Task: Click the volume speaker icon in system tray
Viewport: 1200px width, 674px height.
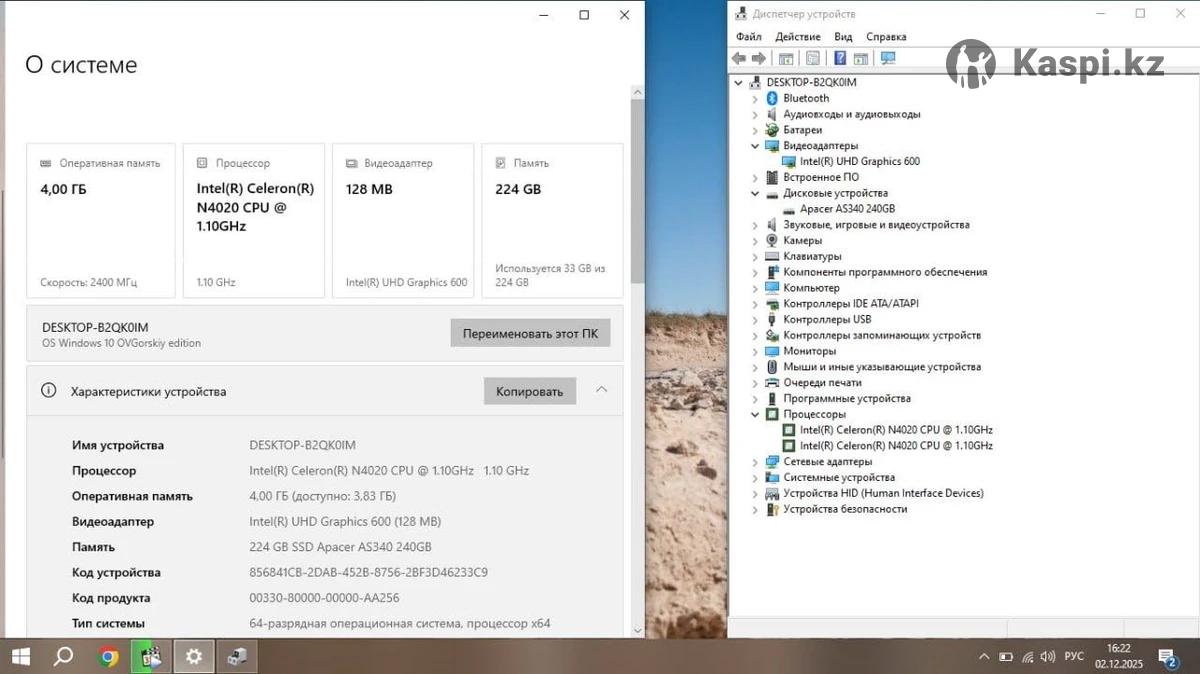Action: click(x=1048, y=657)
